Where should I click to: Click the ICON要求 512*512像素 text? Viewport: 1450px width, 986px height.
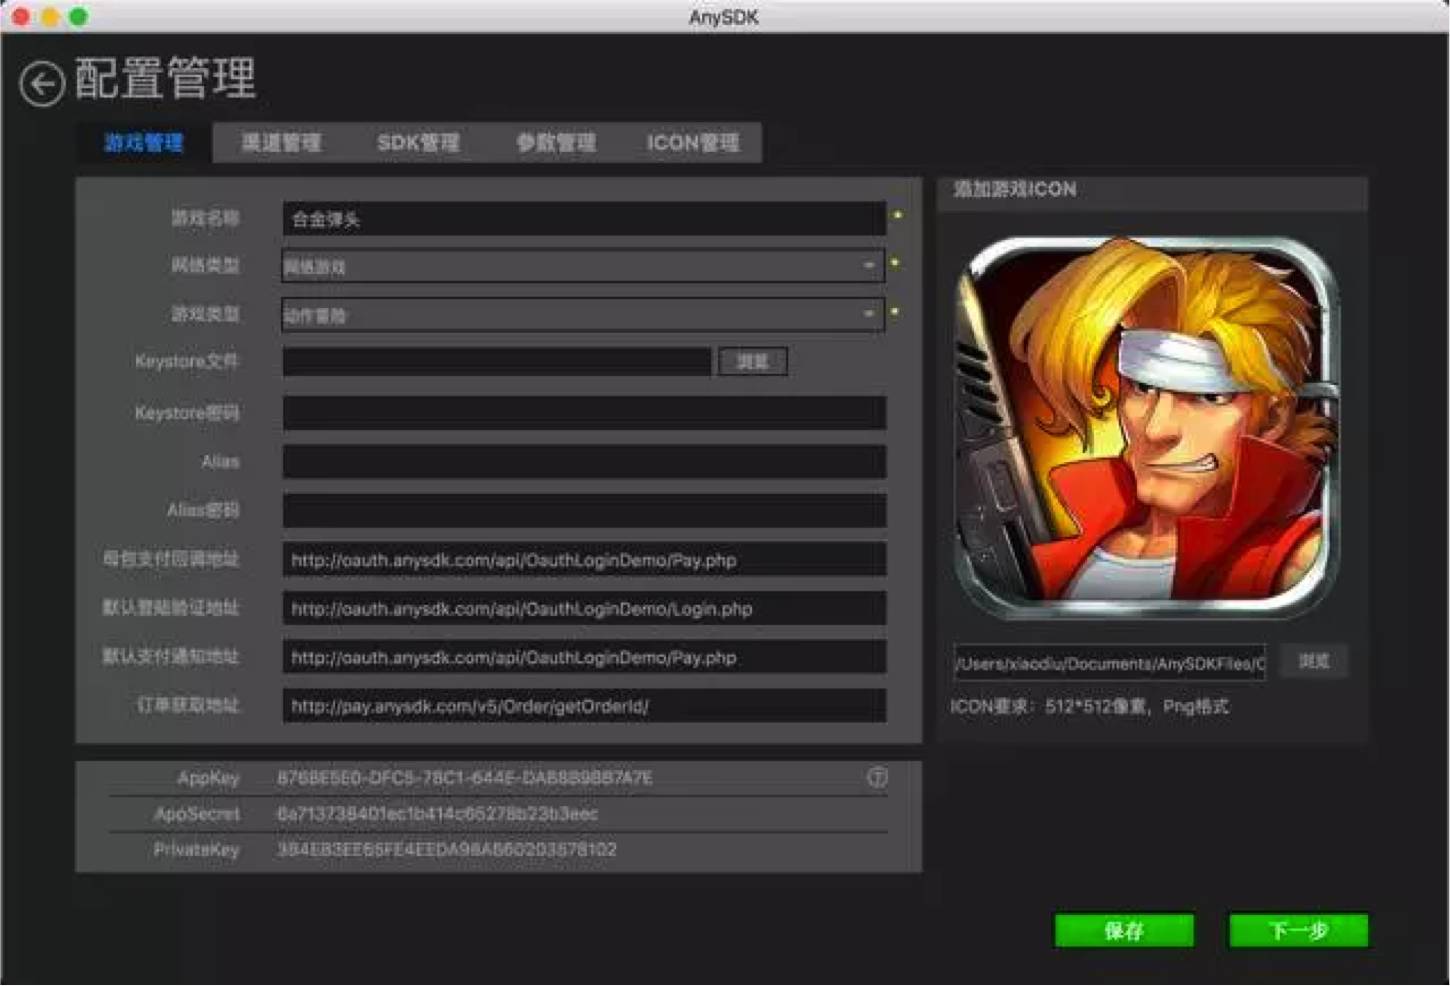coord(1089,706)
